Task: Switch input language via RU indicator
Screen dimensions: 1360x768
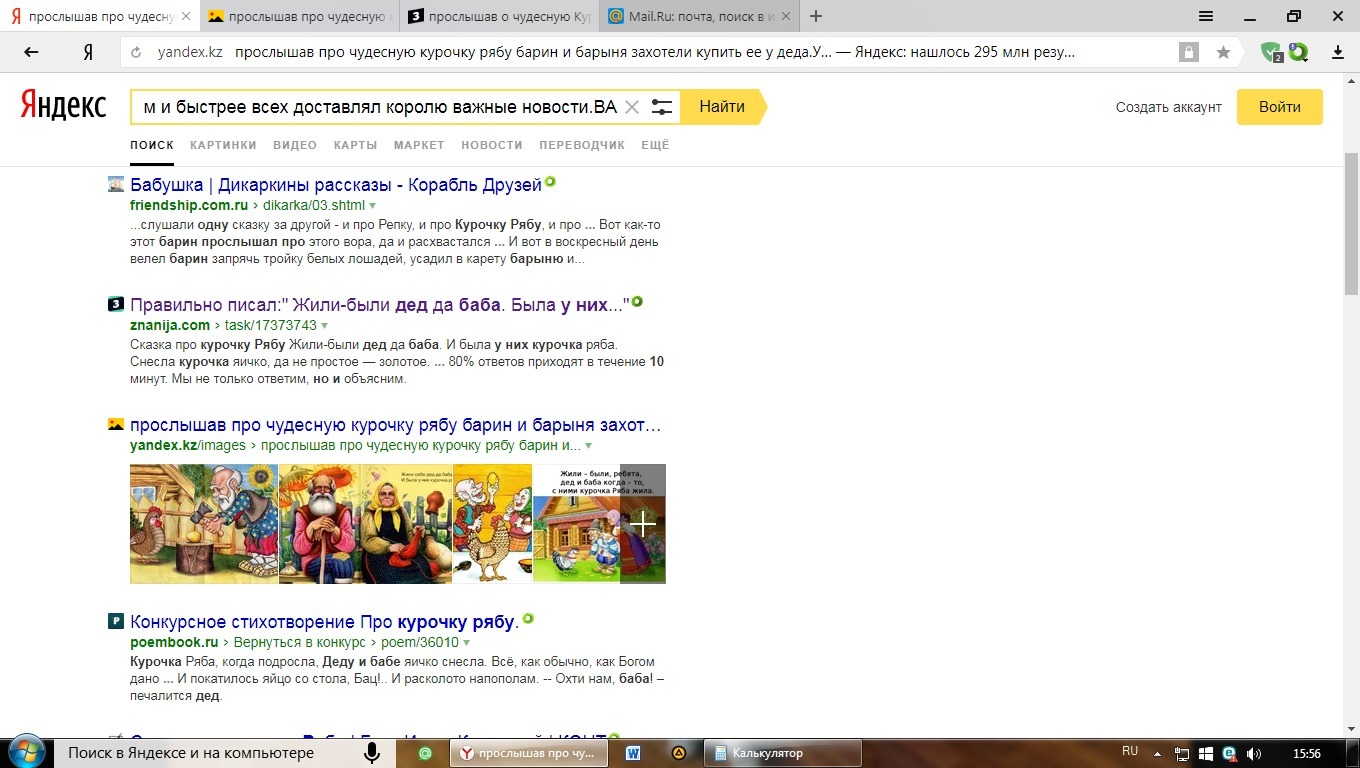Action: pyautogui.click(x=1130, y=752)
